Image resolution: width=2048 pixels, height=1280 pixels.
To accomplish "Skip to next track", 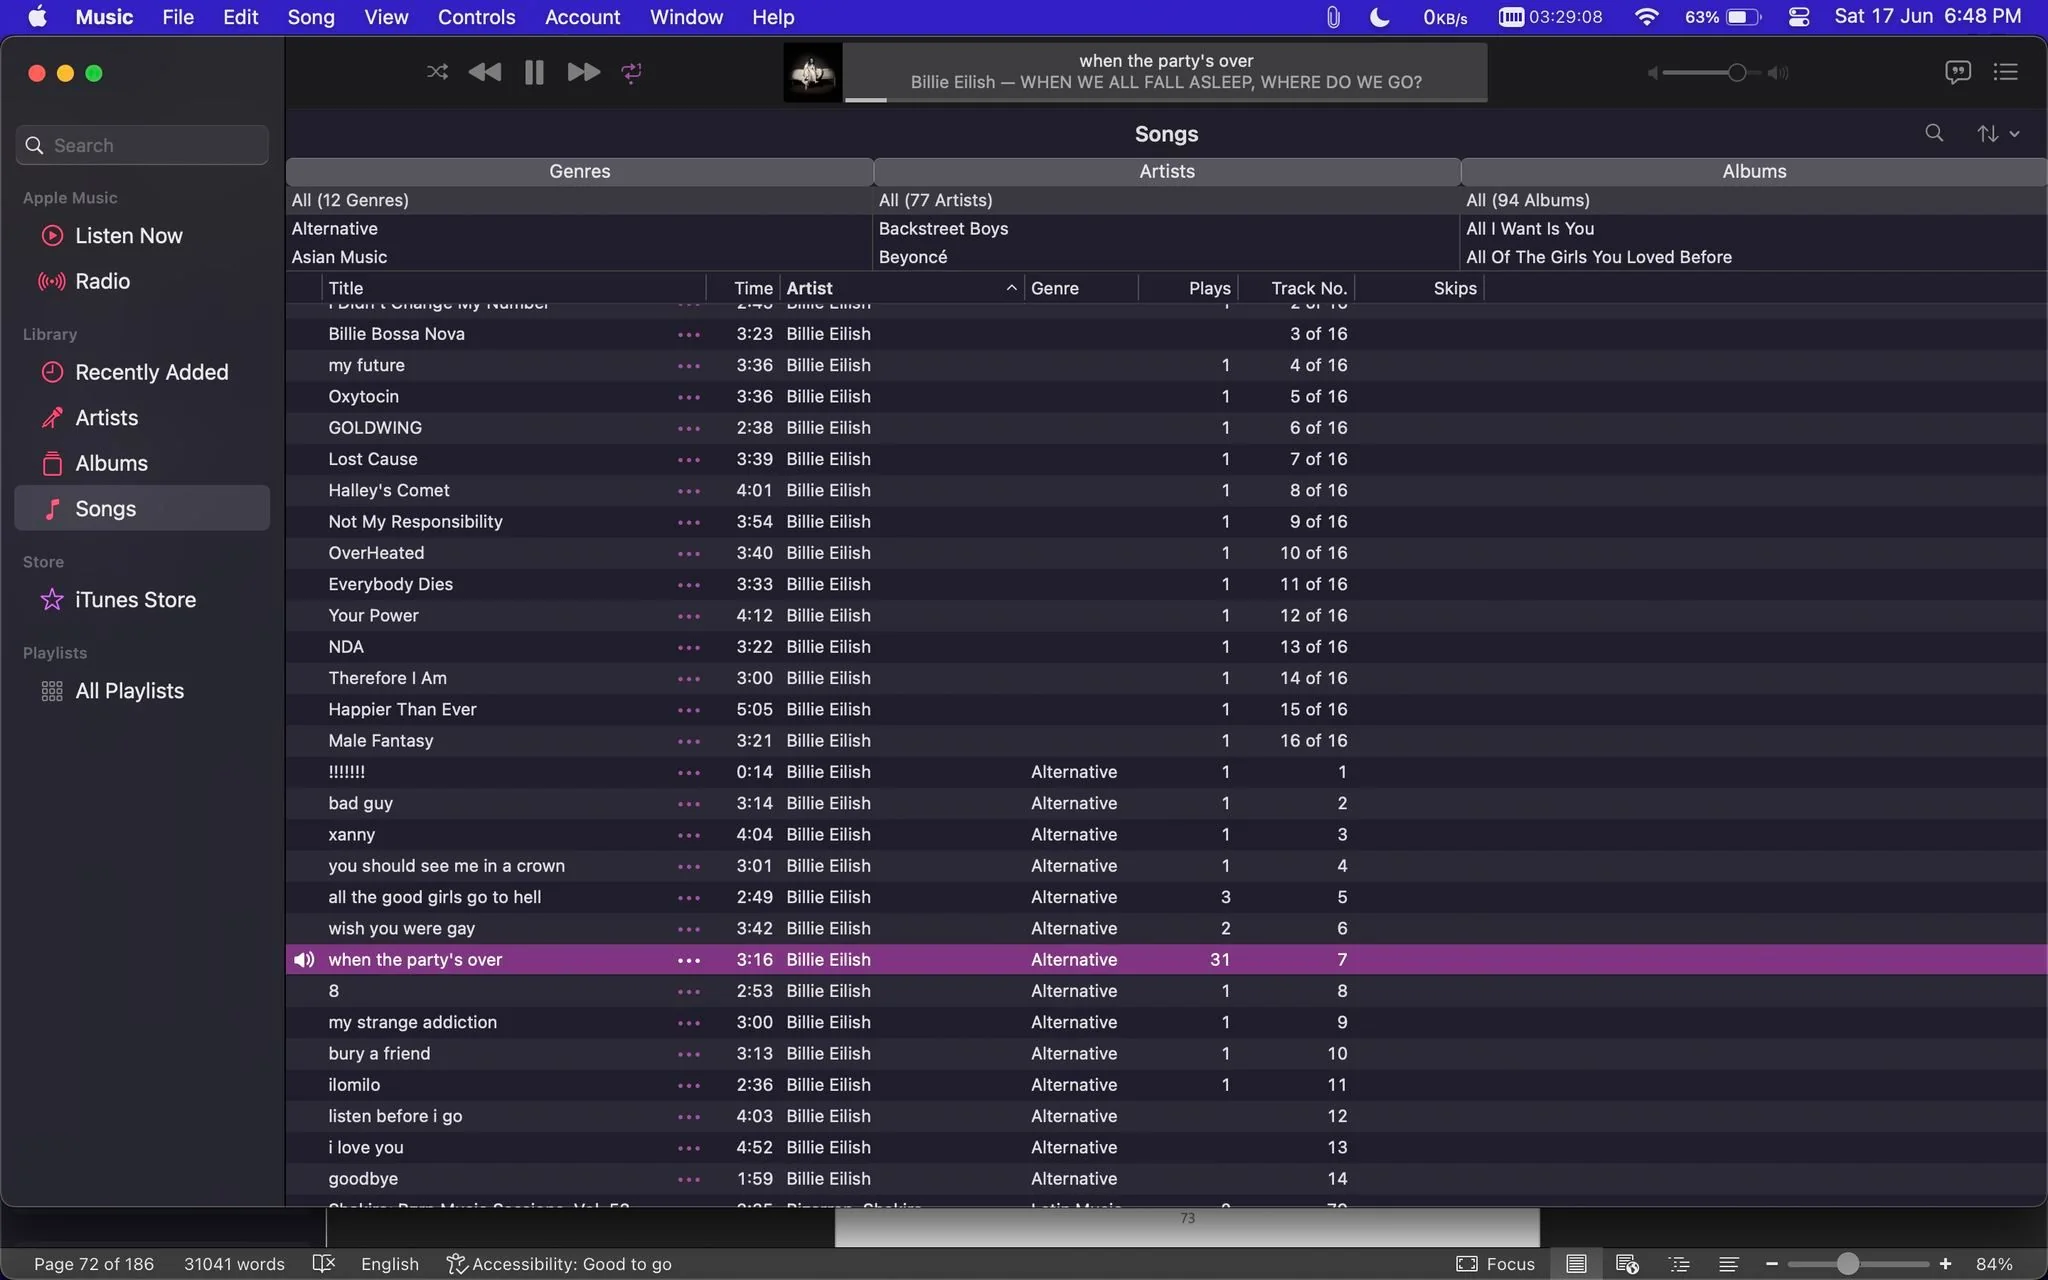I will coord(583,72).
